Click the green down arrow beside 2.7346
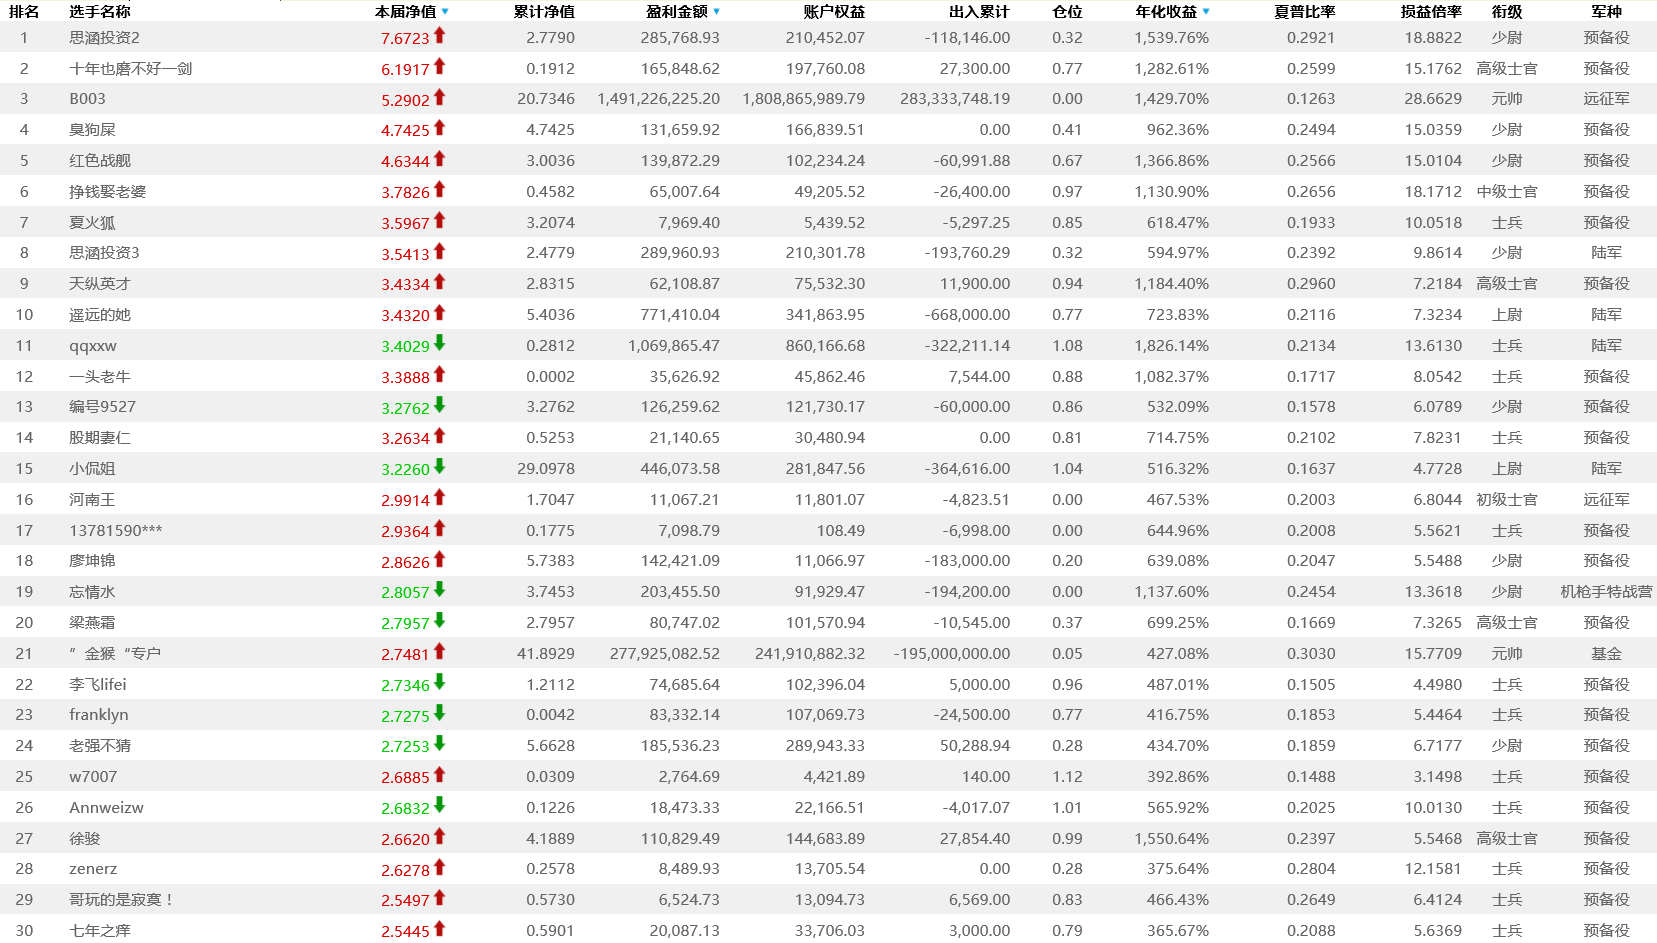 [439, 683]
